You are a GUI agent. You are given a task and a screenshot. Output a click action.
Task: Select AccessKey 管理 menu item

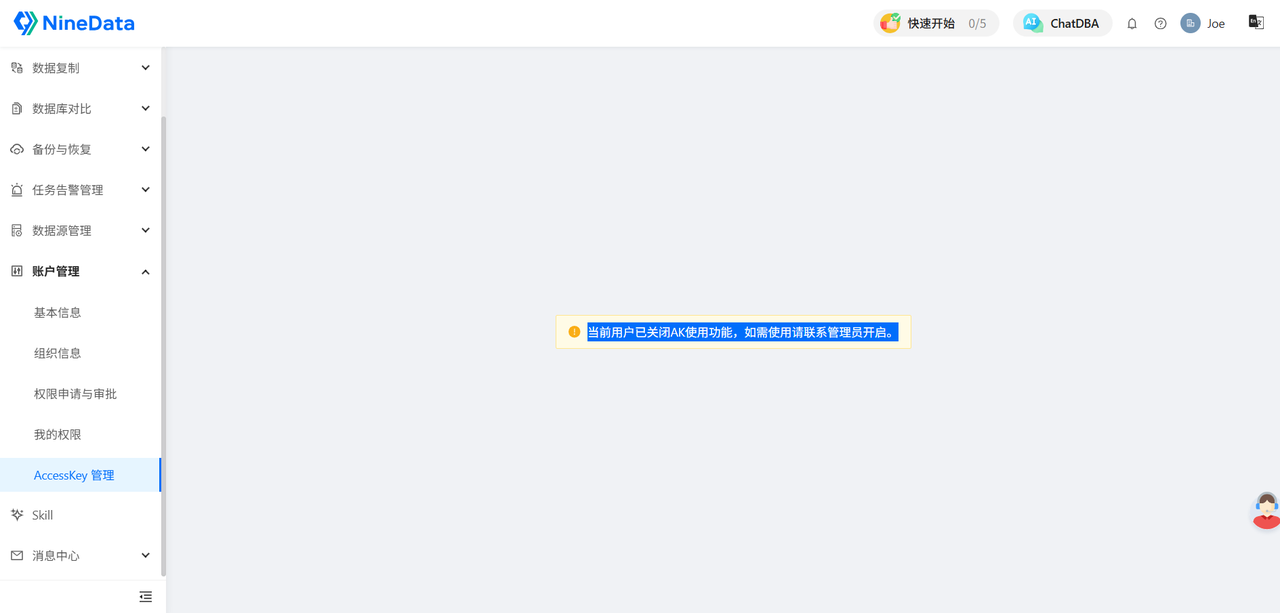tap(80, 475)
